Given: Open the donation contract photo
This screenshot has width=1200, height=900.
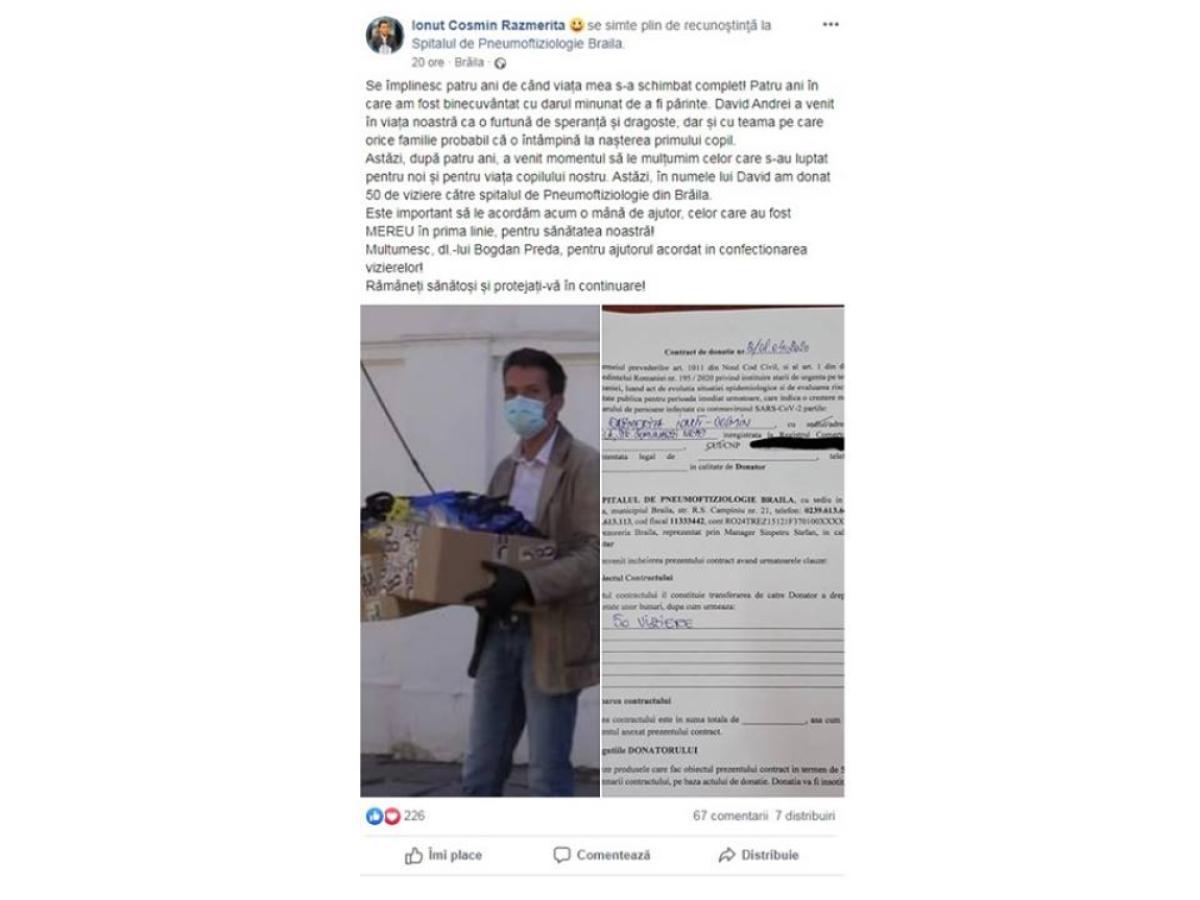Looking at the screenshot, I should pyautogui.click(x=722, y=551).
